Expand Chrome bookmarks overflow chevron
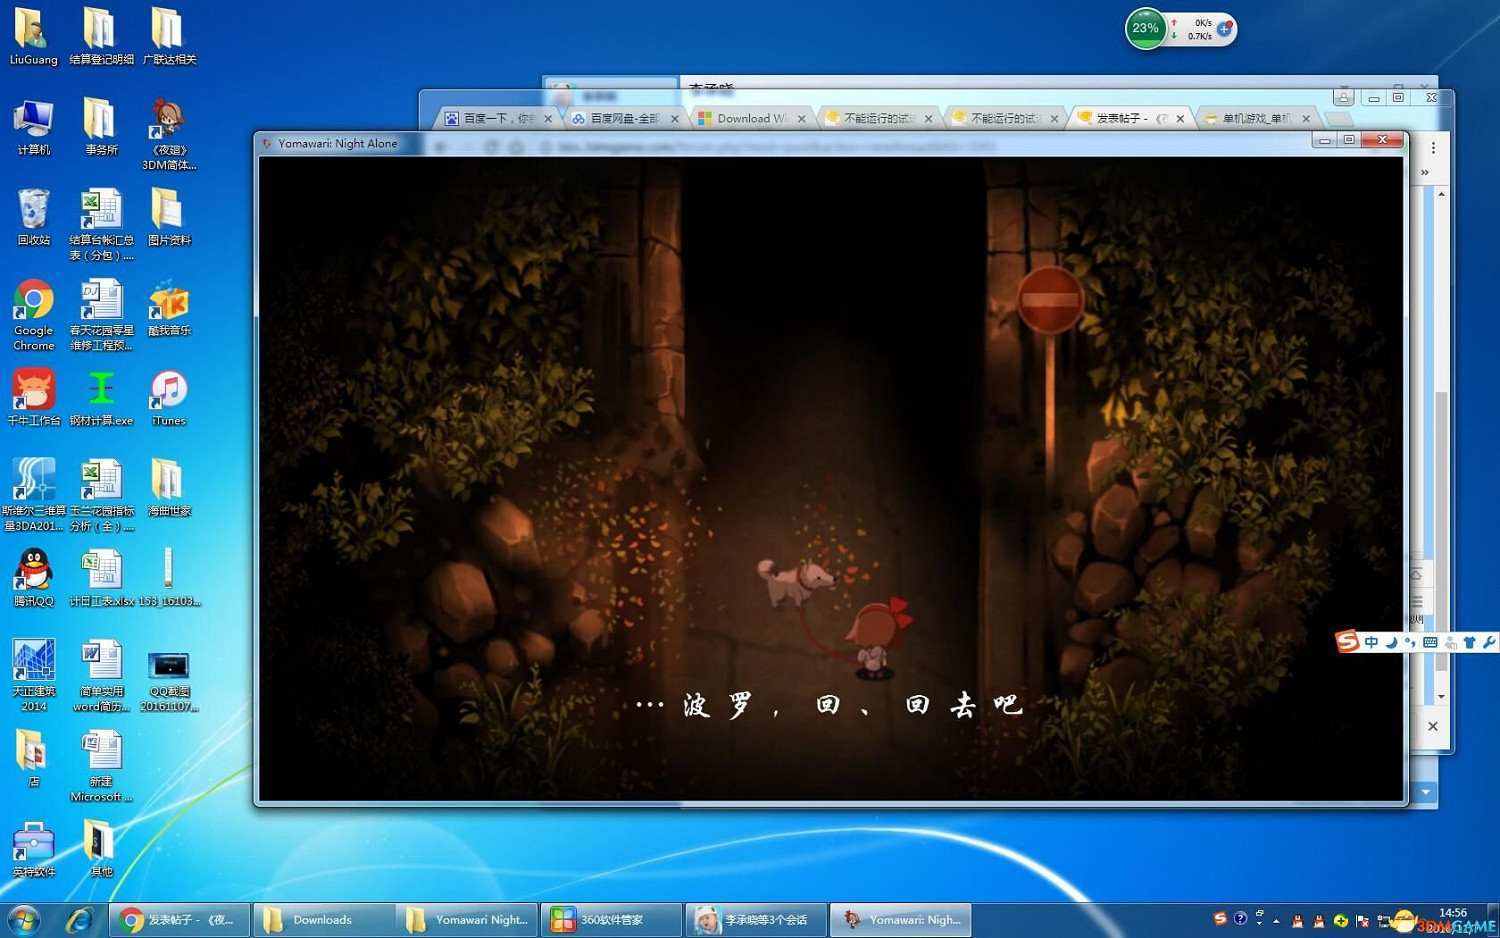This screenshot has height=938, width=1500. click(1424, 172)
